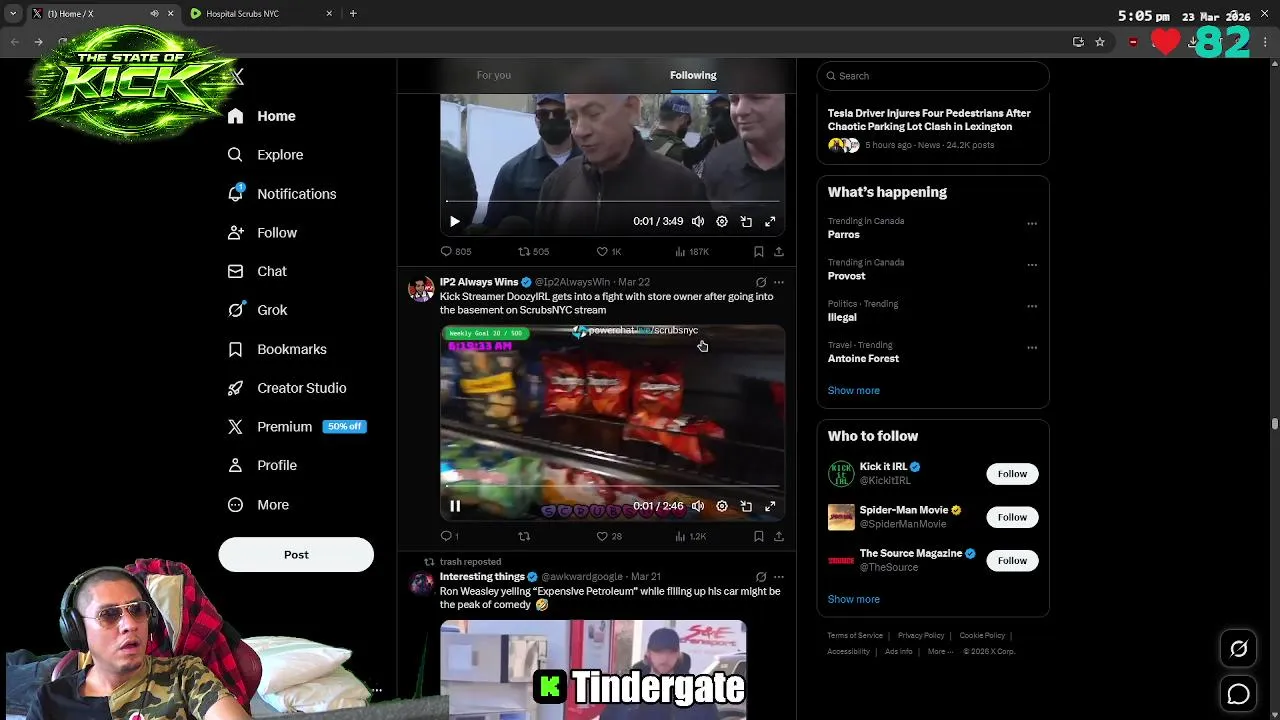The image size is (1280, 720).
Task: Share the top video post
Action: (x=779, y=252)
